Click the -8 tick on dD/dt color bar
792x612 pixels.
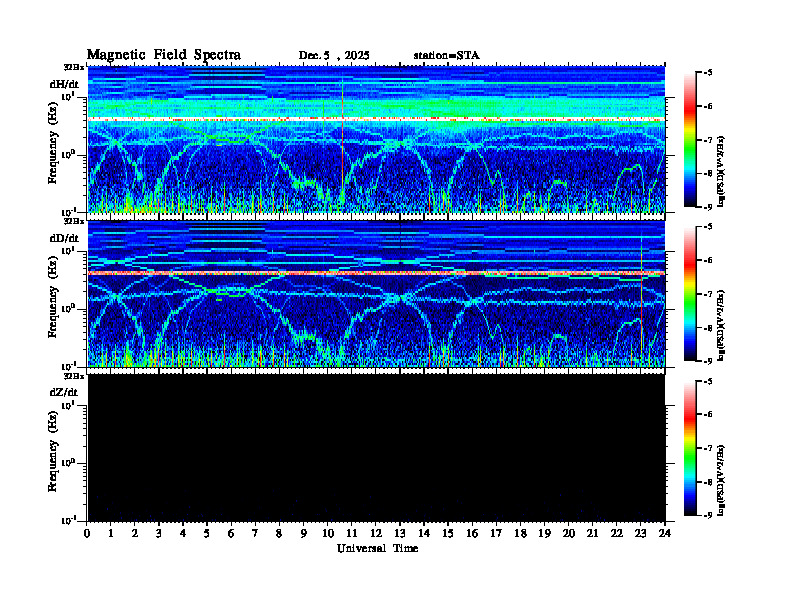[708, 327]
